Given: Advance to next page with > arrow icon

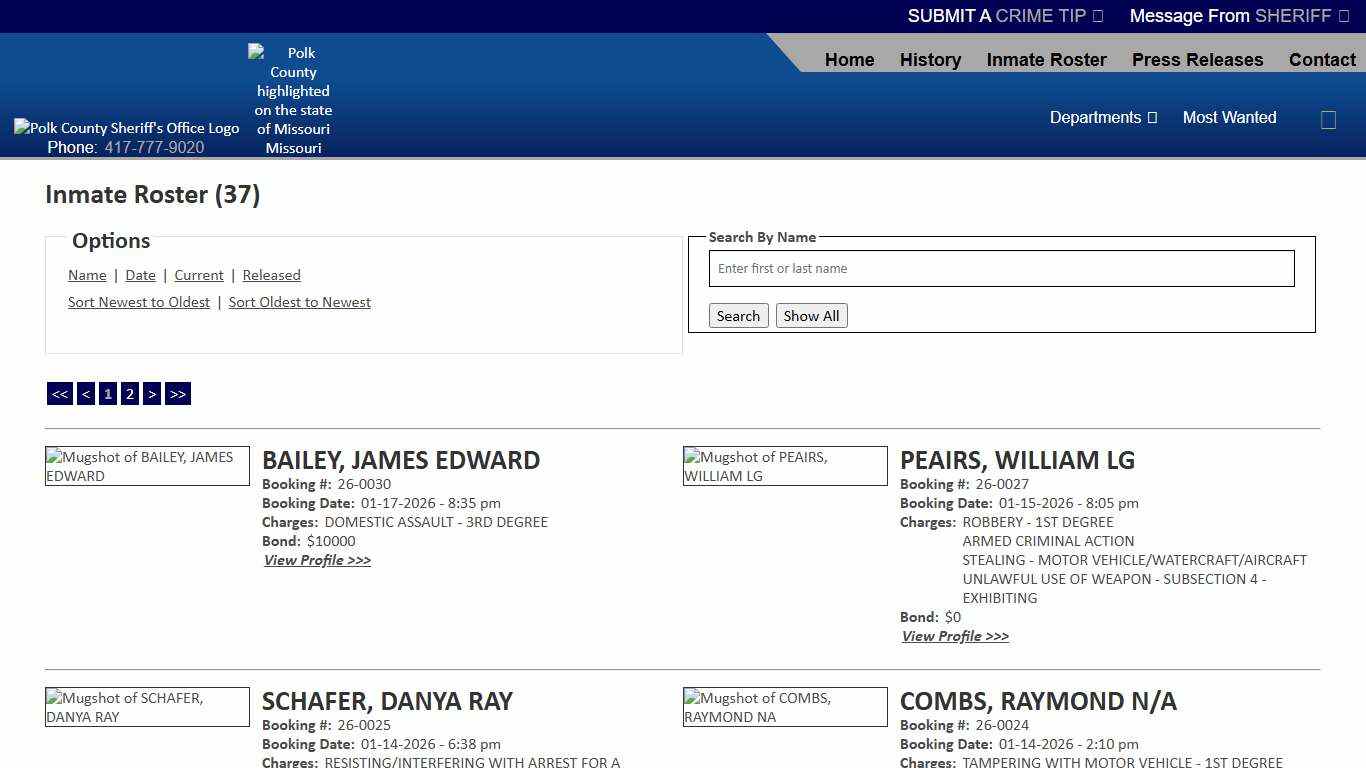Looking at the screenshot, I should point(151,393).
